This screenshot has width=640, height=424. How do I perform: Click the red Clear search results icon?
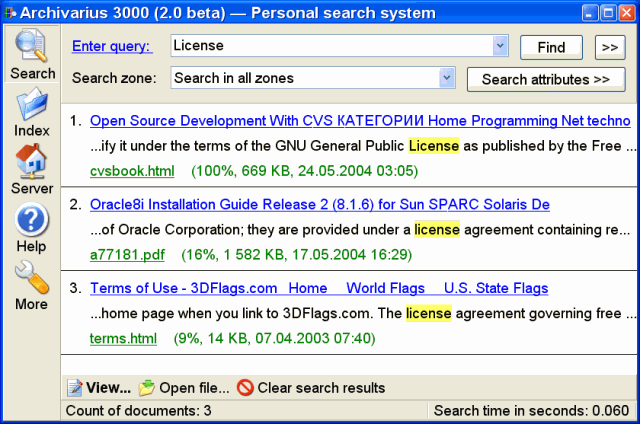pos(244,388)
